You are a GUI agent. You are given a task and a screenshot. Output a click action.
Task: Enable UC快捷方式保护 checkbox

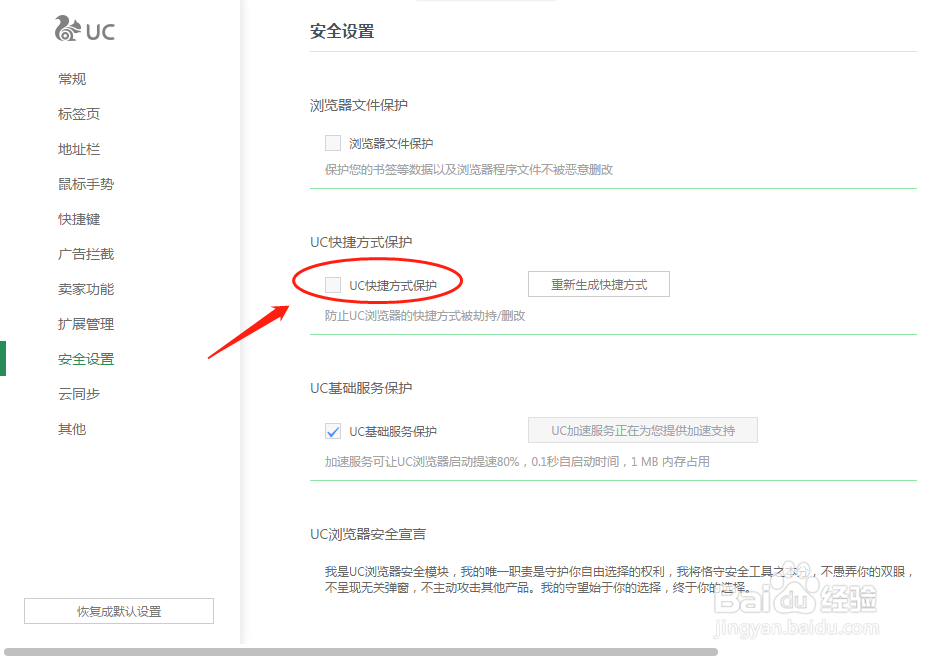tap(333, 285)
